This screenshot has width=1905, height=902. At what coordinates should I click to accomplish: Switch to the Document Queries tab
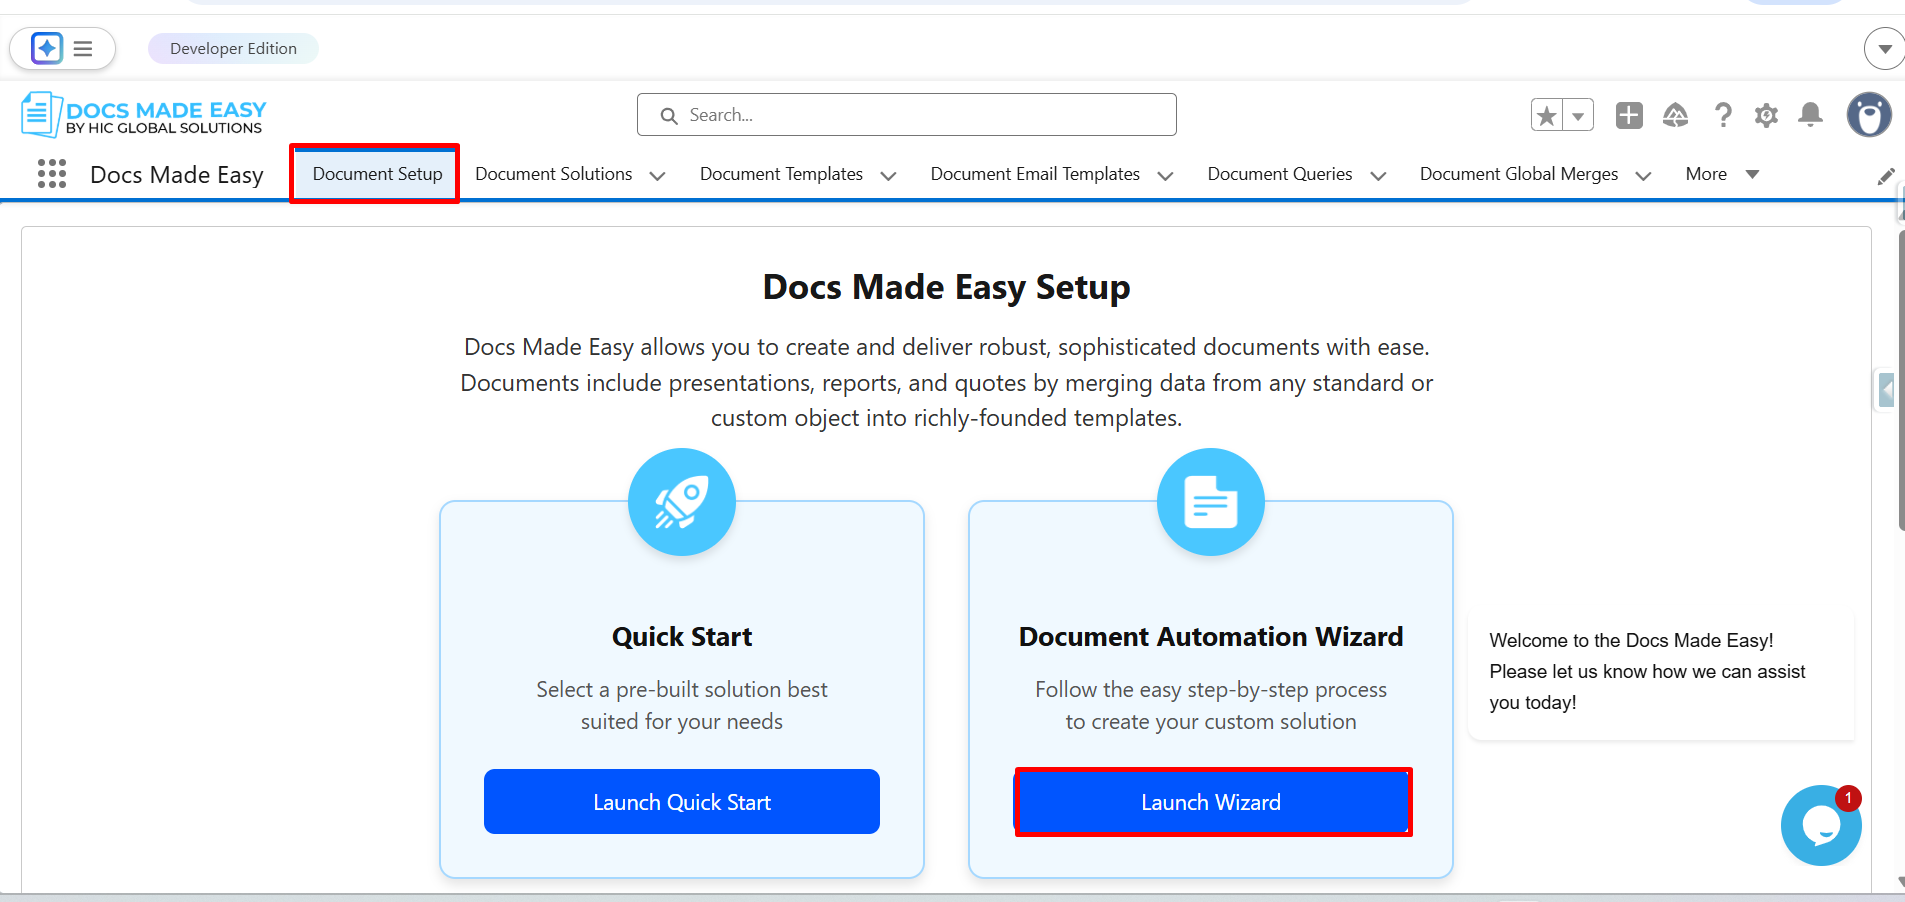point(1280,174)
